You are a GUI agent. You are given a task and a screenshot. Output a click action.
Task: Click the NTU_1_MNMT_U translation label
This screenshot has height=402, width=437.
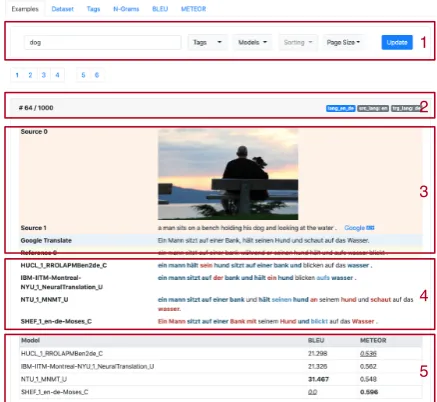pyautogui.click(x=44, y=300)
